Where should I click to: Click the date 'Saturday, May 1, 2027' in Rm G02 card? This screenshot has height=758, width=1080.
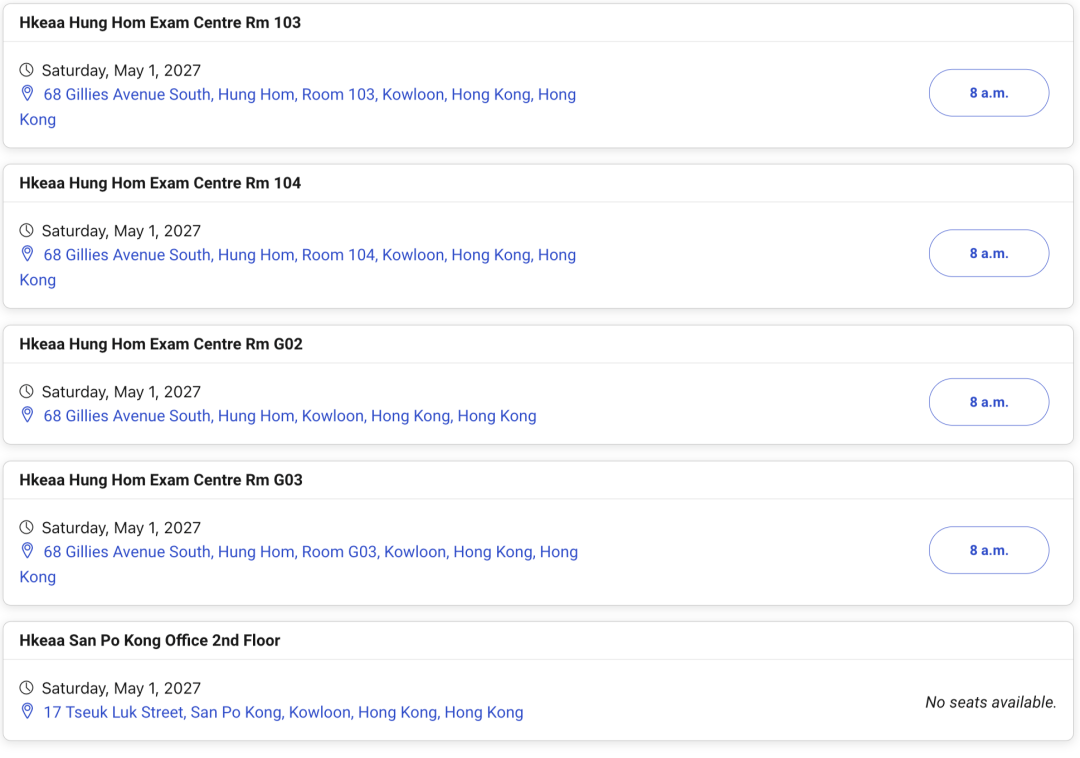121,392
